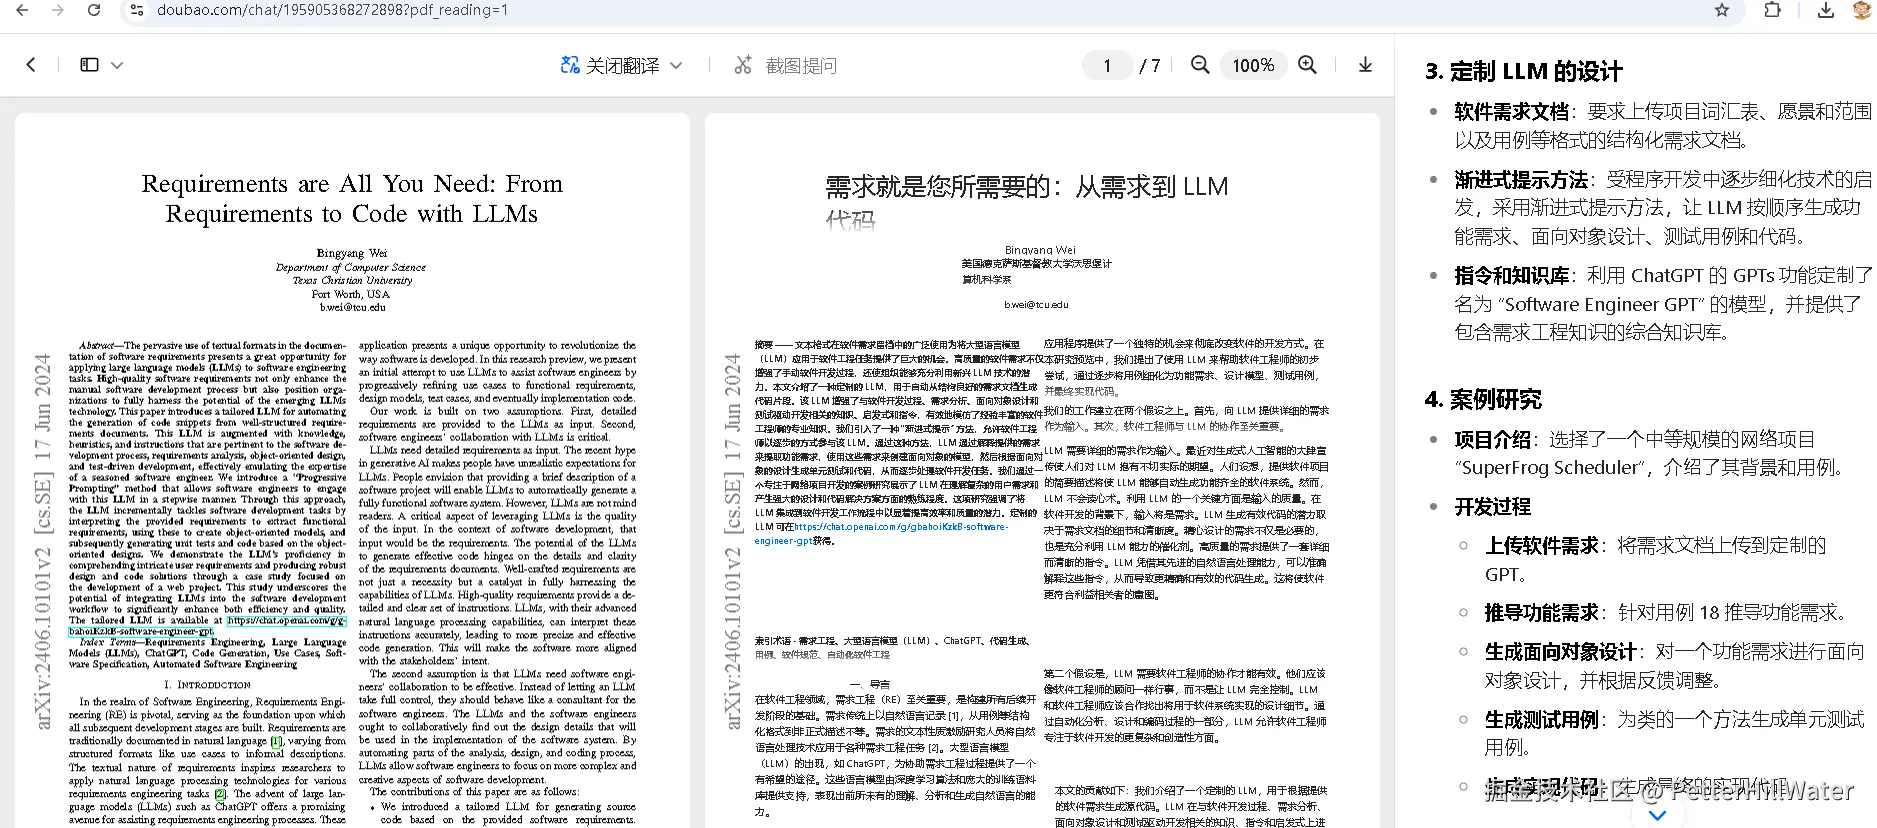
Task: Click the bullet 指令和知识库
Action: click(1512, 276)
